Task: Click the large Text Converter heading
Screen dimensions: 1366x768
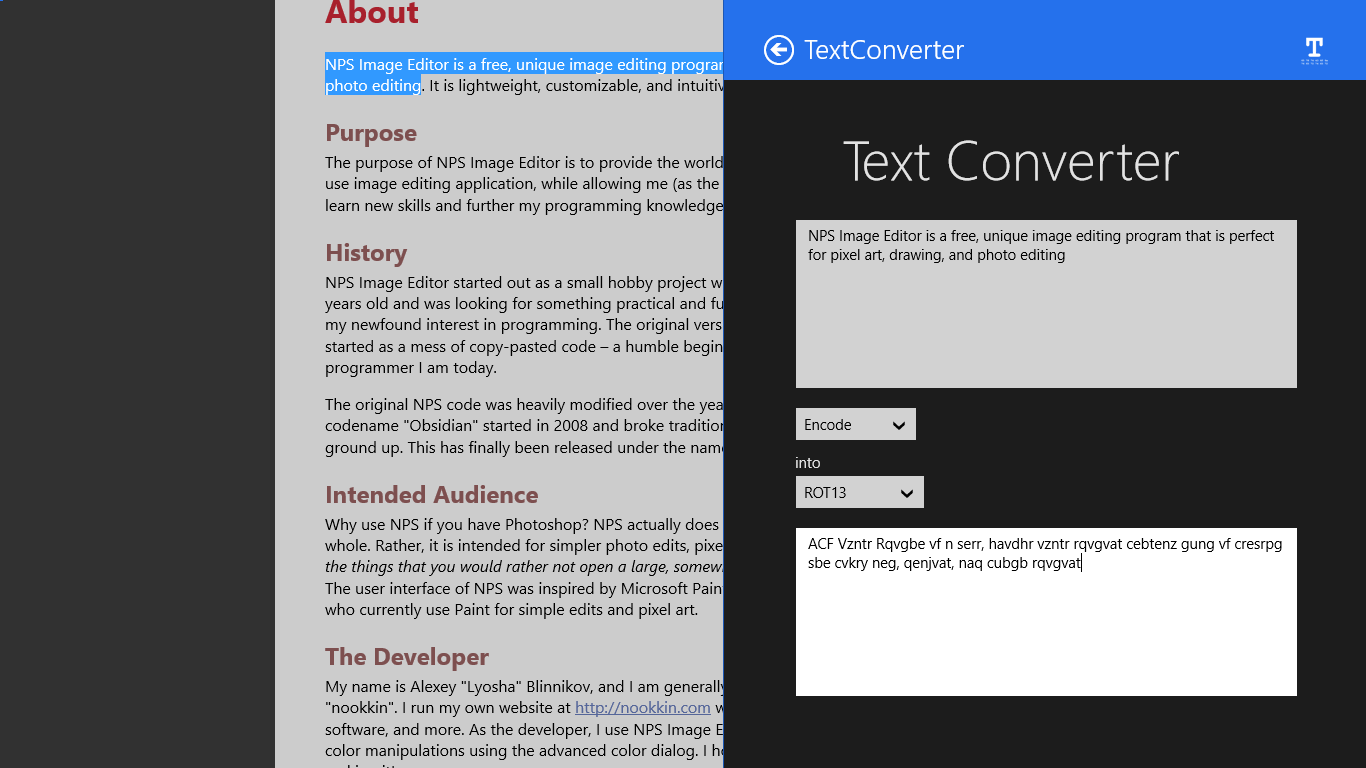Action: click(x=1010, y=161)
